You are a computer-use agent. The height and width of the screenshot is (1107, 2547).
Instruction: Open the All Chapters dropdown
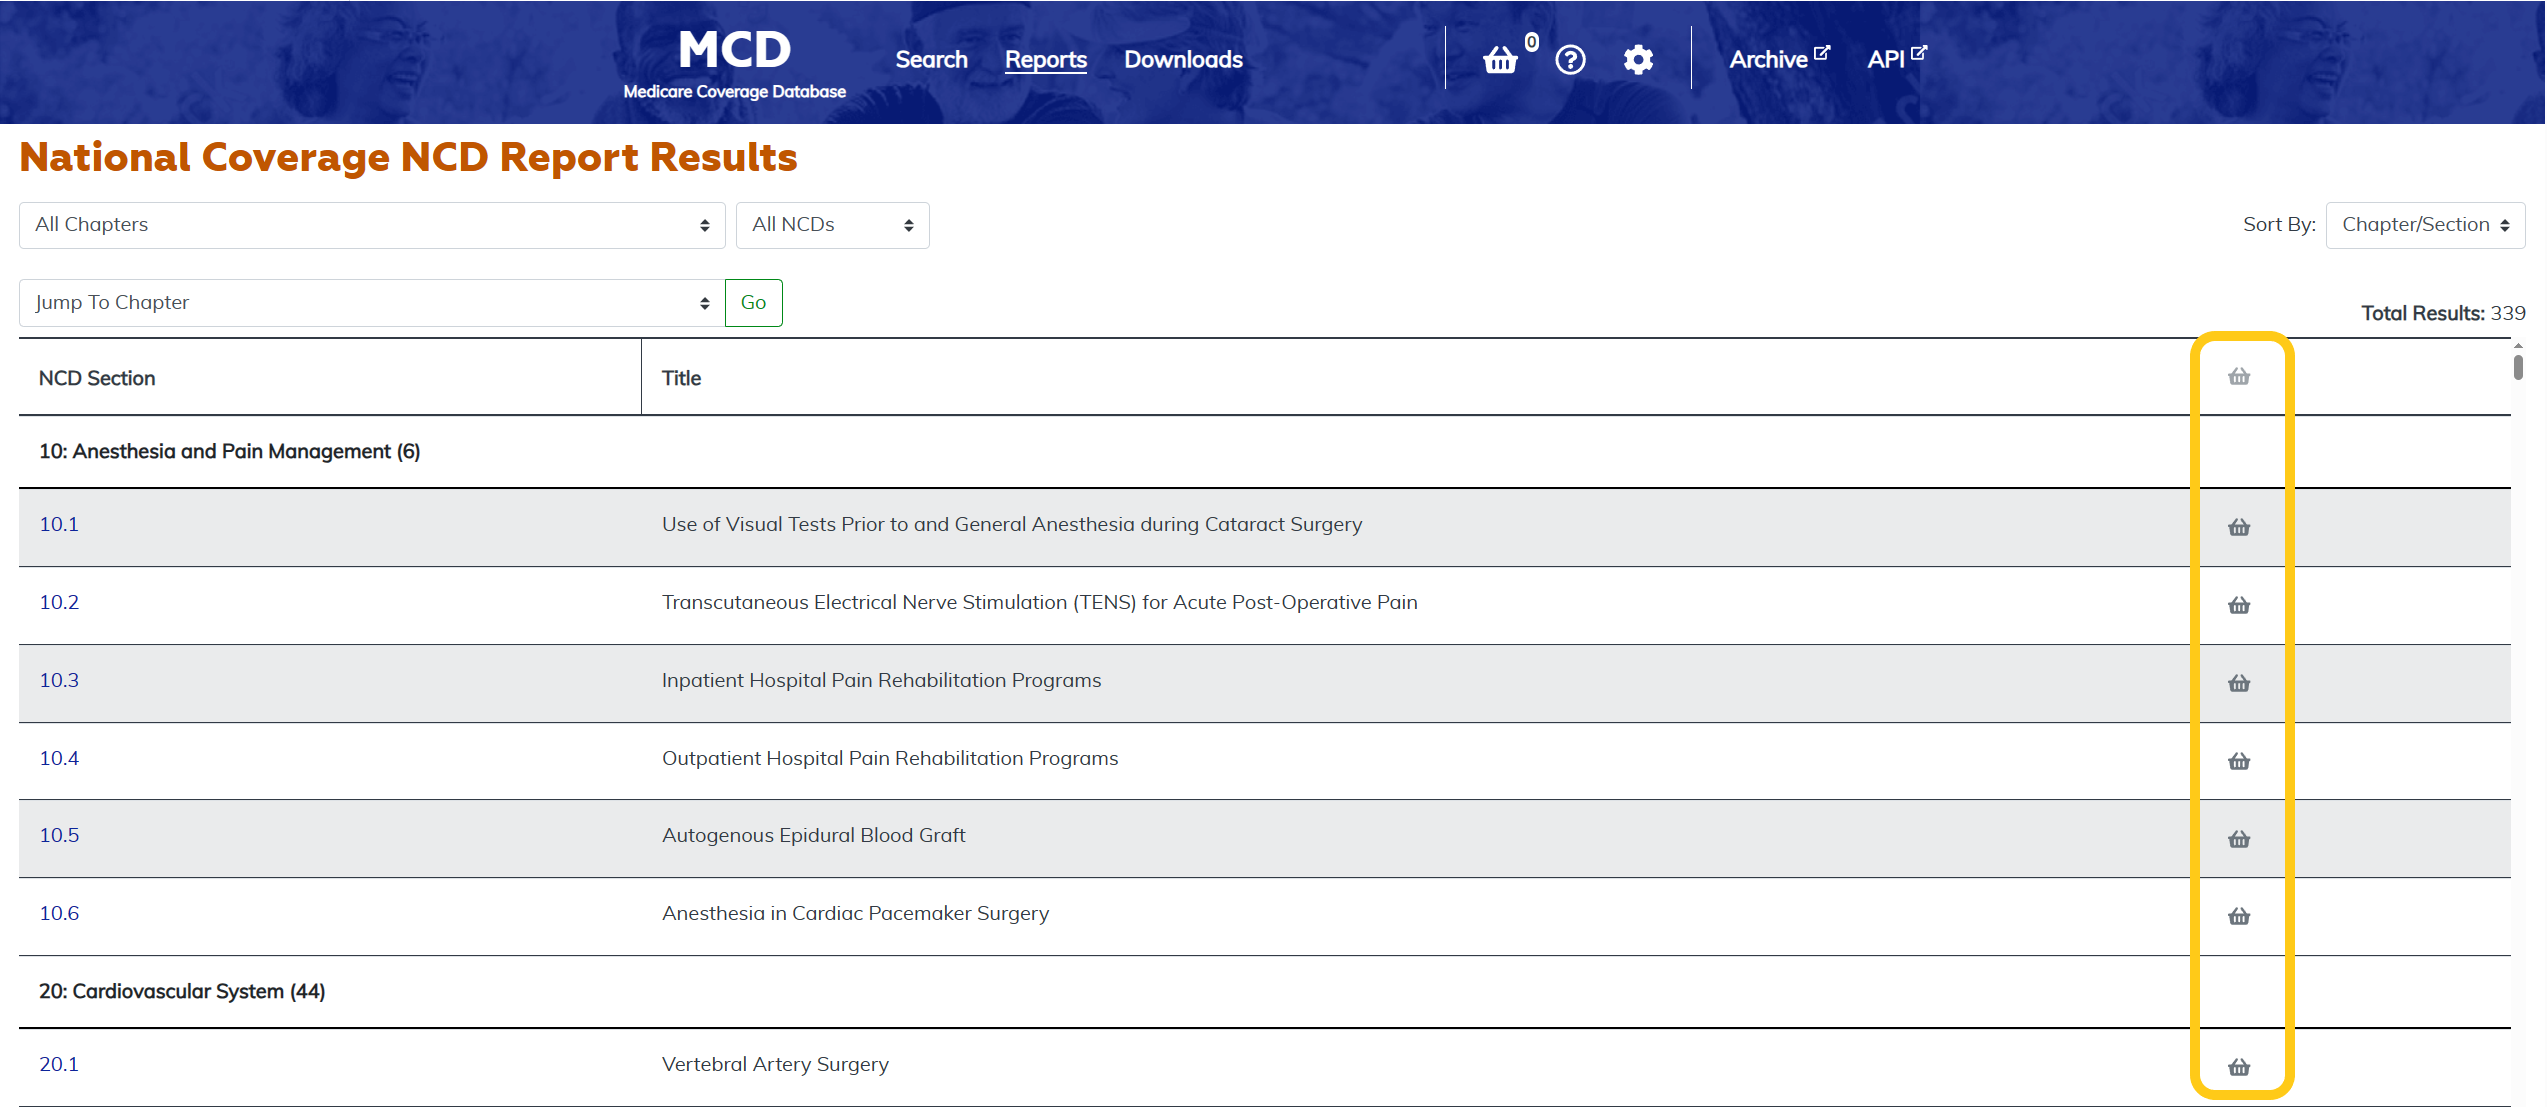click(x=371, y=225)
